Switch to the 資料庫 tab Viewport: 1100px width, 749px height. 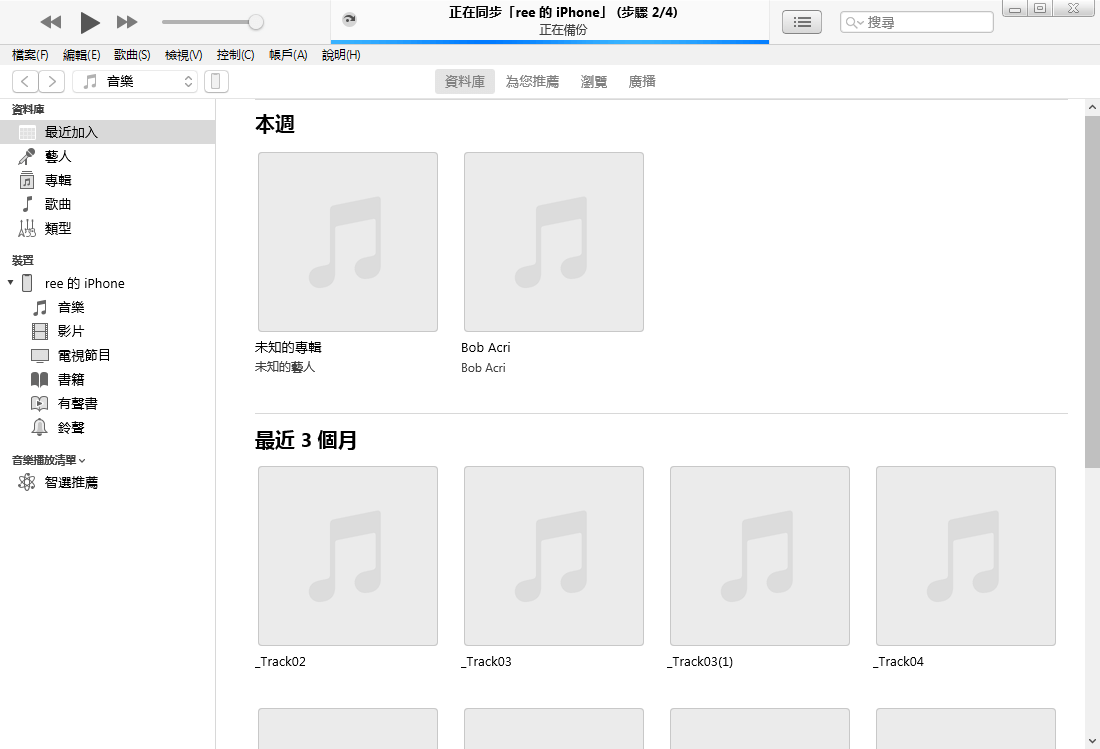click(x=464, y=81)
